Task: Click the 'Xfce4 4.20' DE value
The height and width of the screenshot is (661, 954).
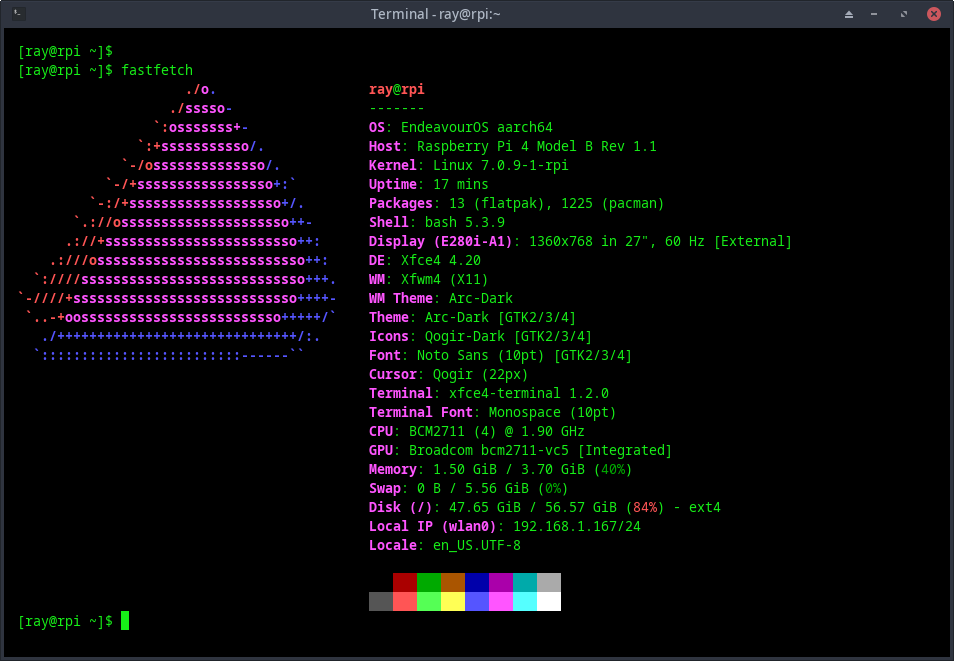Action: tap(440, 261)
